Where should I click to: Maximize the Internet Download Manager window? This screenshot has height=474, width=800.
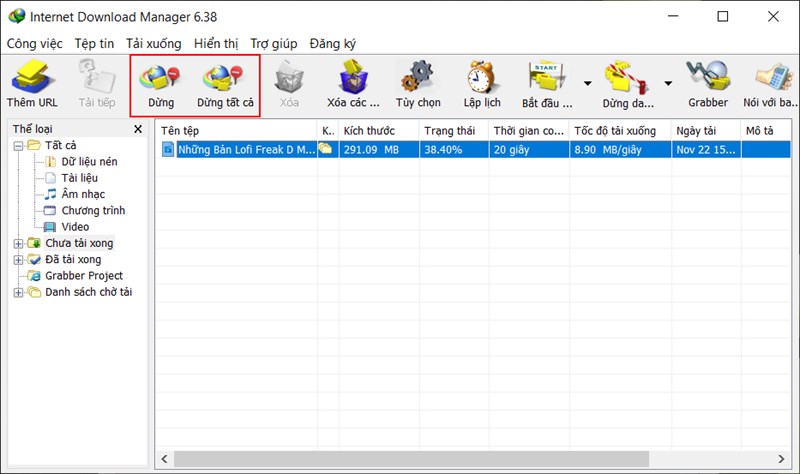click(x=722, y=16)
